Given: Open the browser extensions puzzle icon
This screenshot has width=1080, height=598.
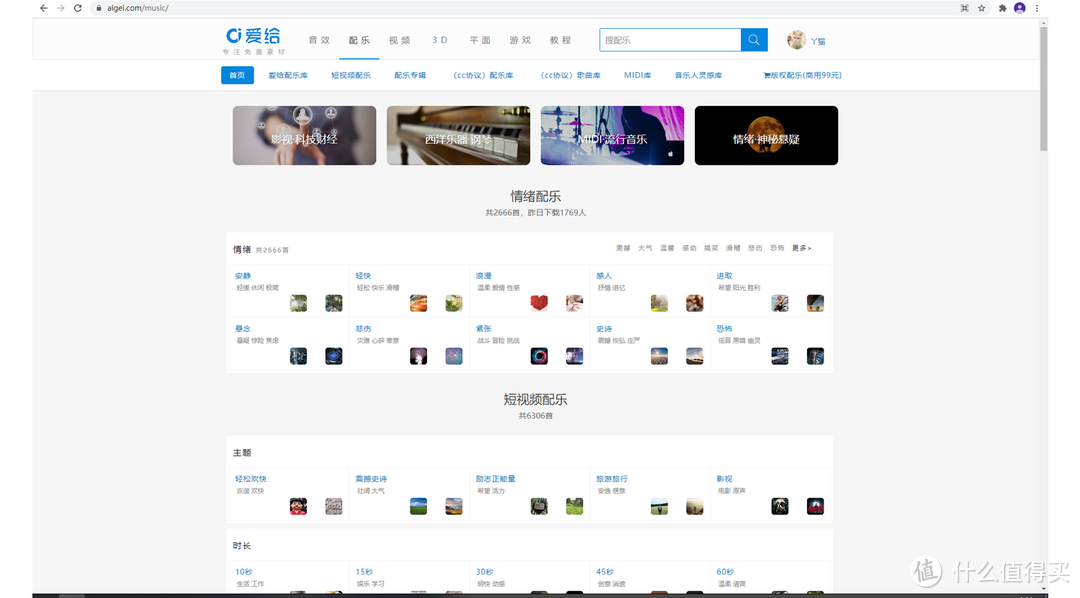Looking at the screenshot, I should (x=1002, y=8).
